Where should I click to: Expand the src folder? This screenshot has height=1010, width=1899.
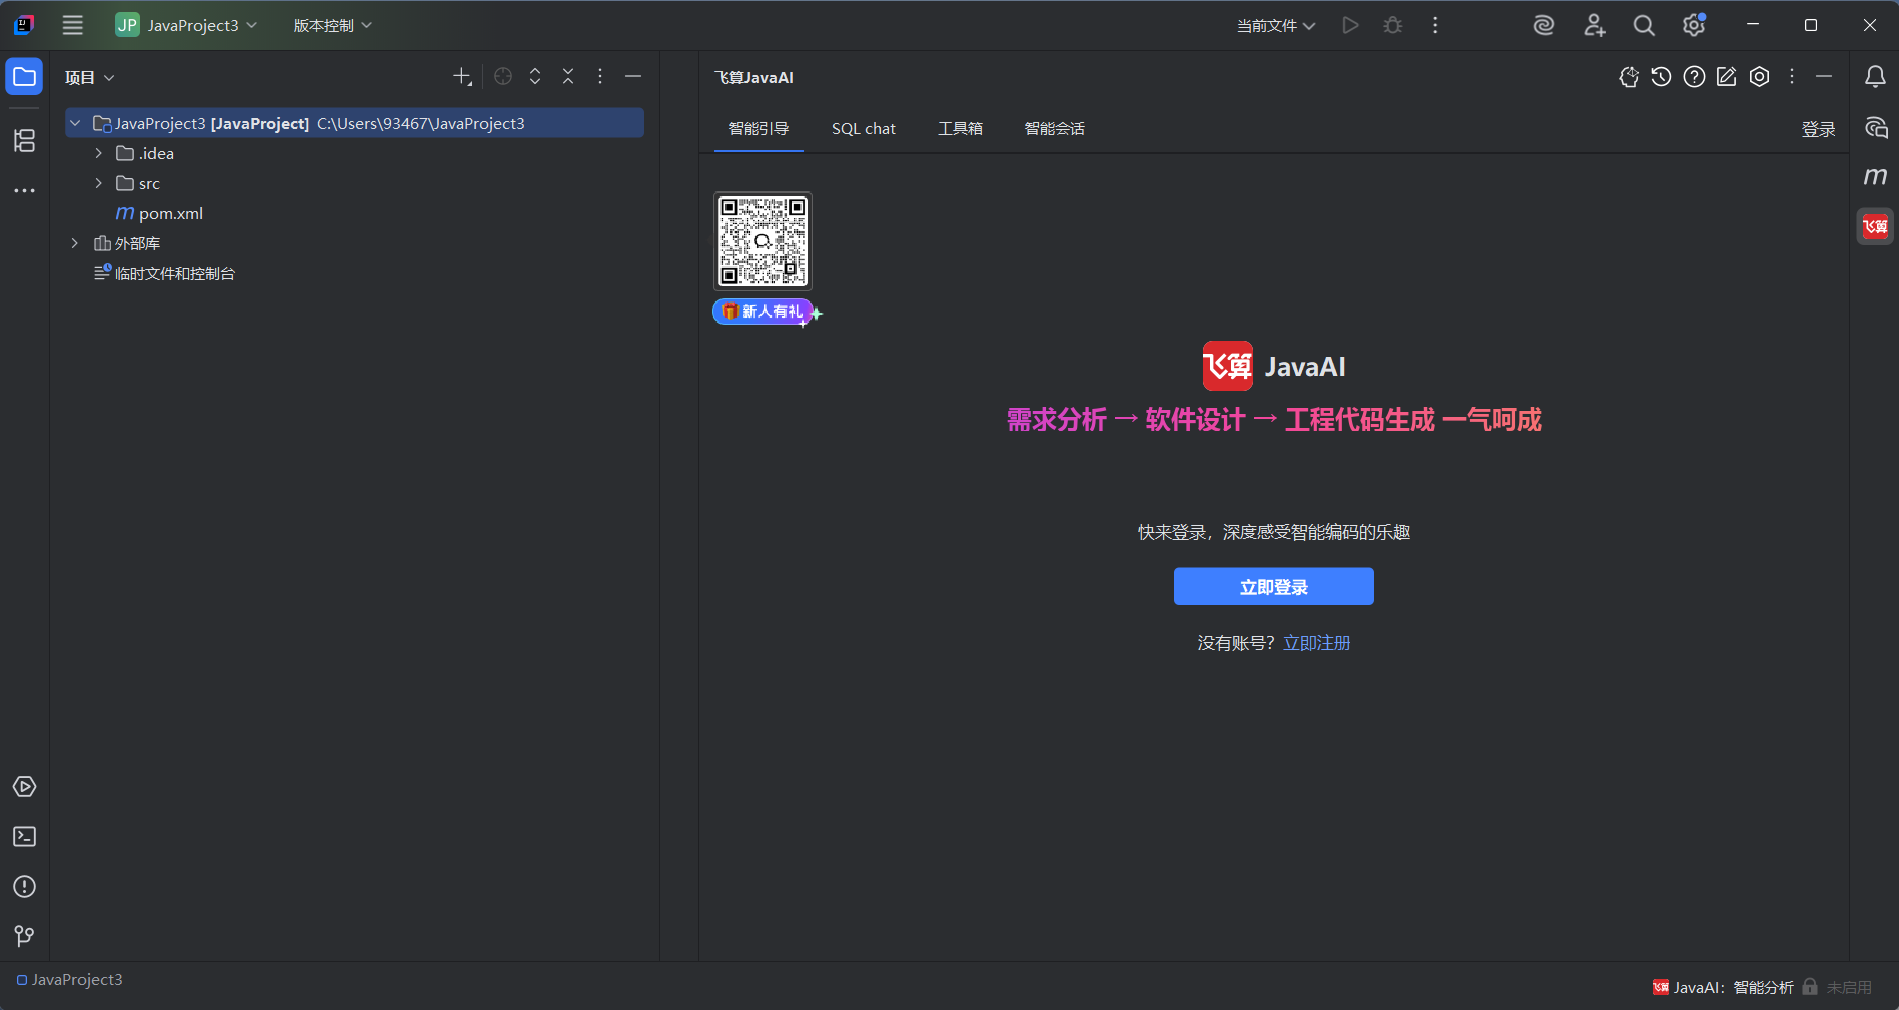point(99,183)
